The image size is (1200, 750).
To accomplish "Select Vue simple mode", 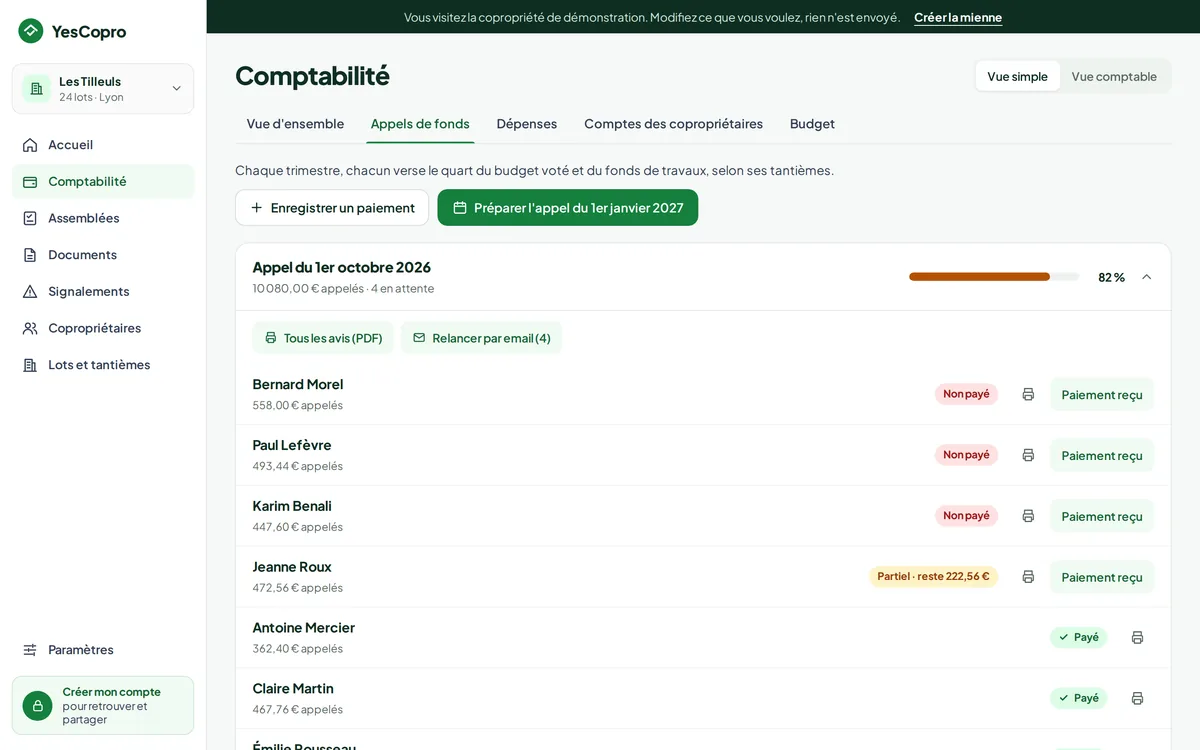I will pyautogui.click(x=1017, y=76).
